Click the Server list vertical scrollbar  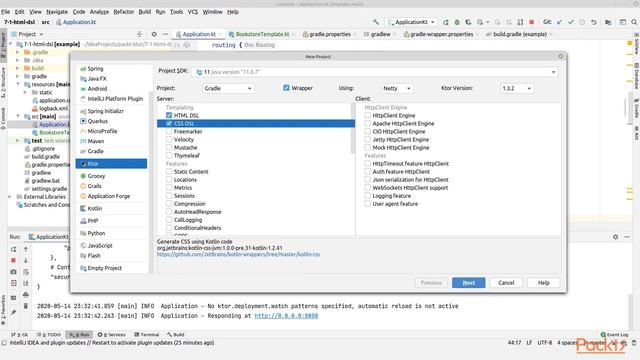click(353, 129)
